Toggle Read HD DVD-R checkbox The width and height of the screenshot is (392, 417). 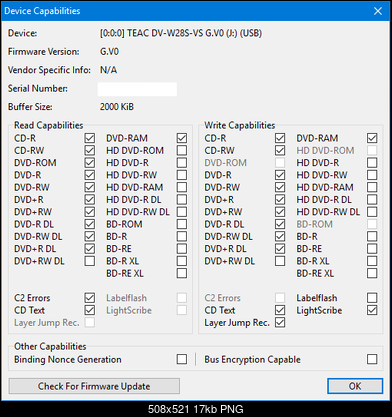pos(182,163)
